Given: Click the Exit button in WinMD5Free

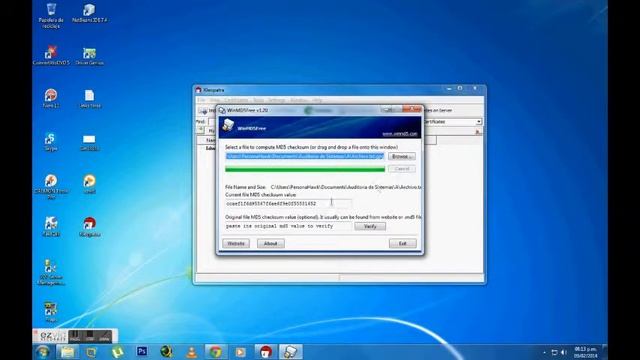Looking at the screenshot, I should click(x=402, y=244).
